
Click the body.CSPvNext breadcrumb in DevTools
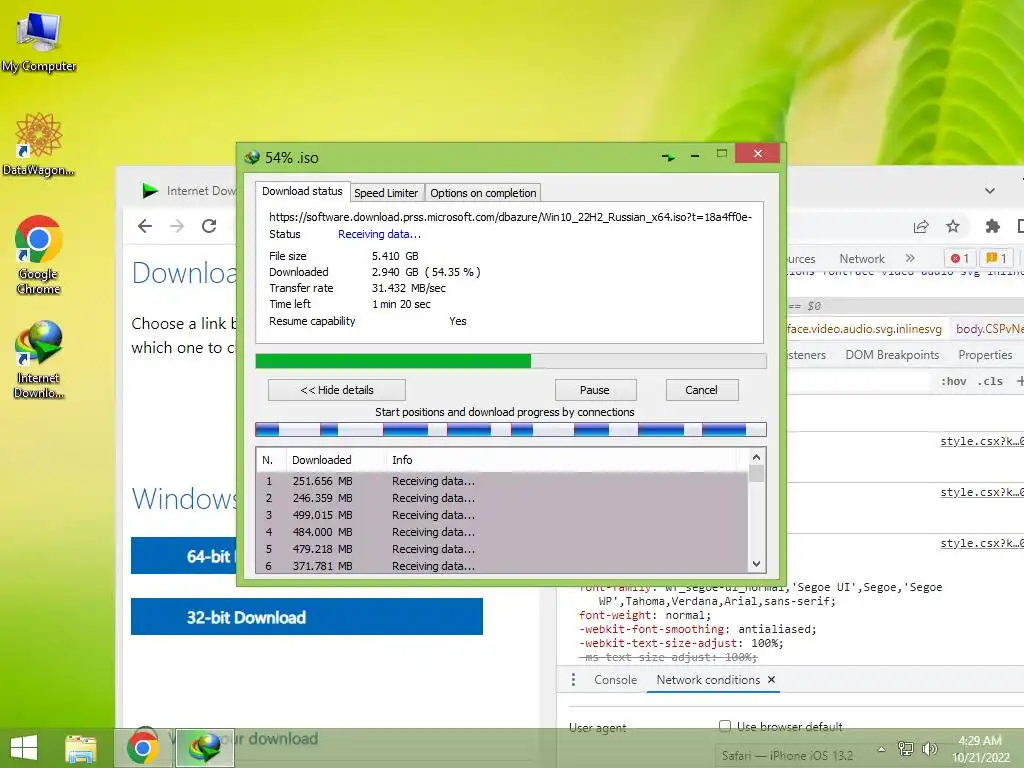pos(989,328)
